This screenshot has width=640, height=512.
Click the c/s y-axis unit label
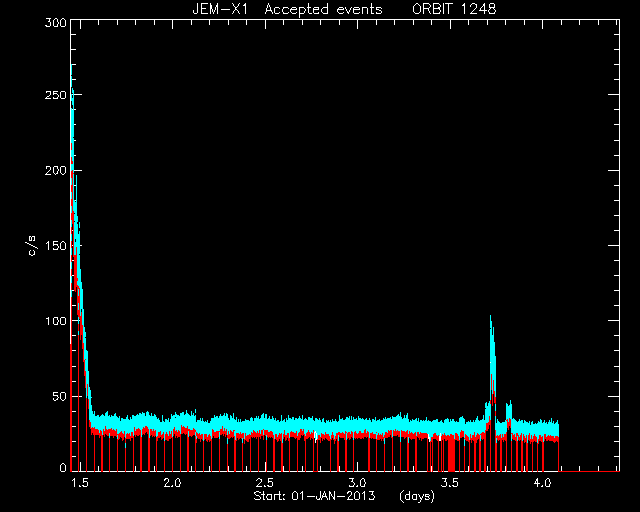(x=33, y=246)
